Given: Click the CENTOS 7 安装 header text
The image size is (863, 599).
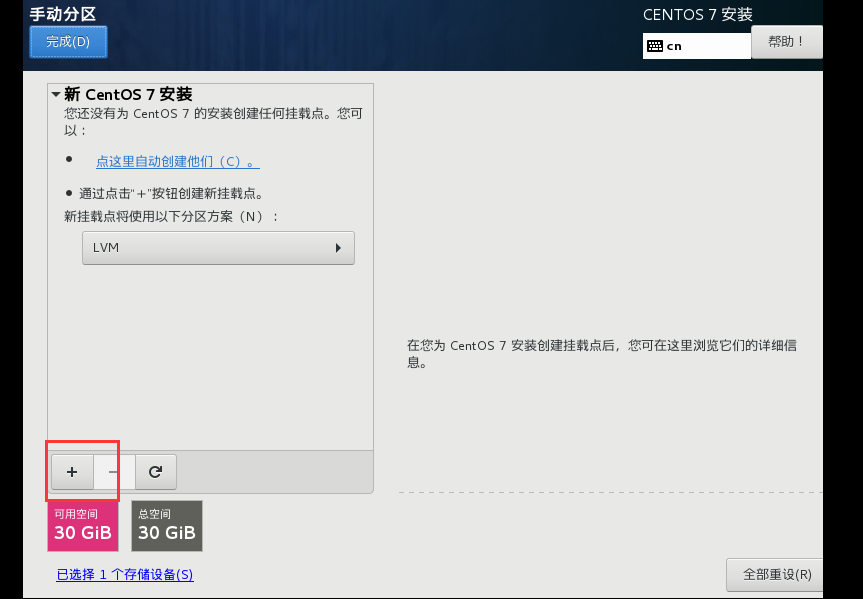Looking at the screenshot, I should 697,14.
